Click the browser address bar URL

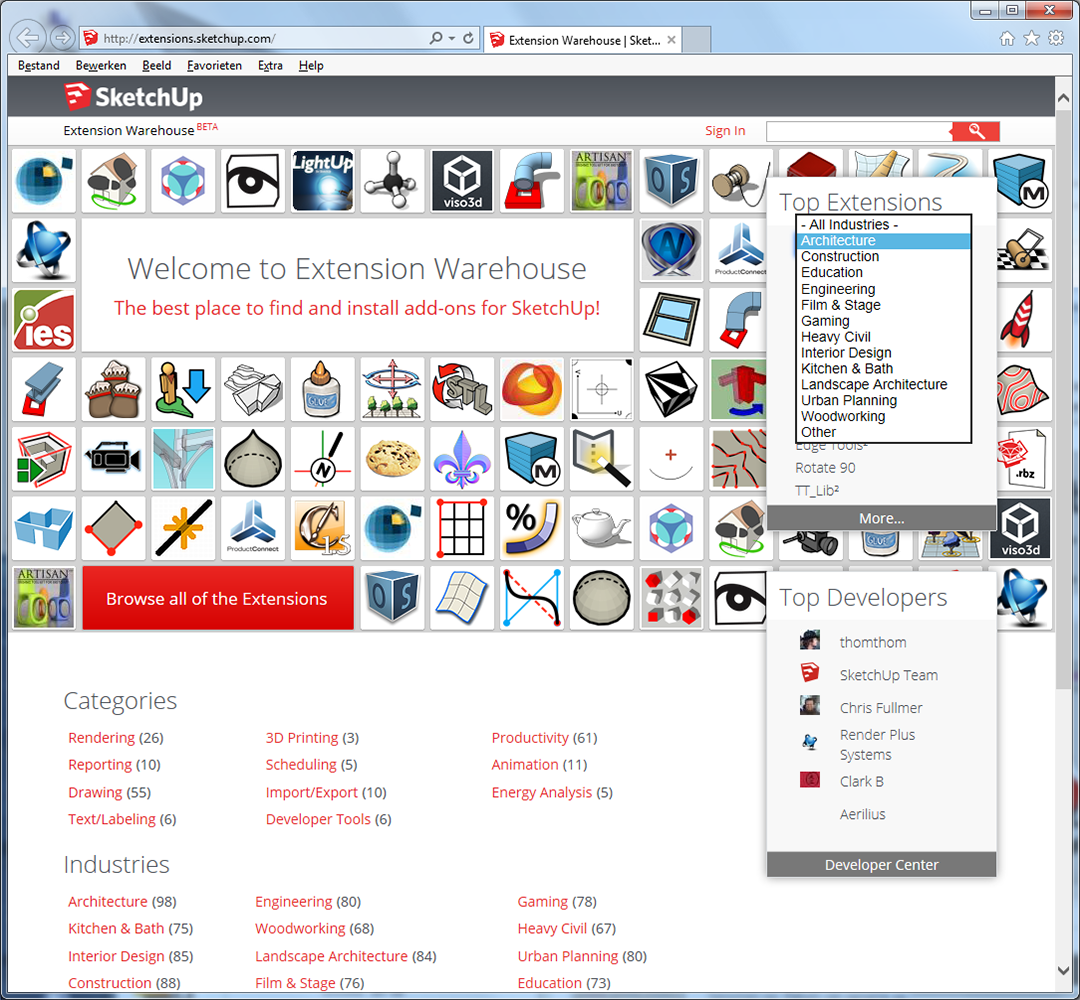[x=189, y=39]
